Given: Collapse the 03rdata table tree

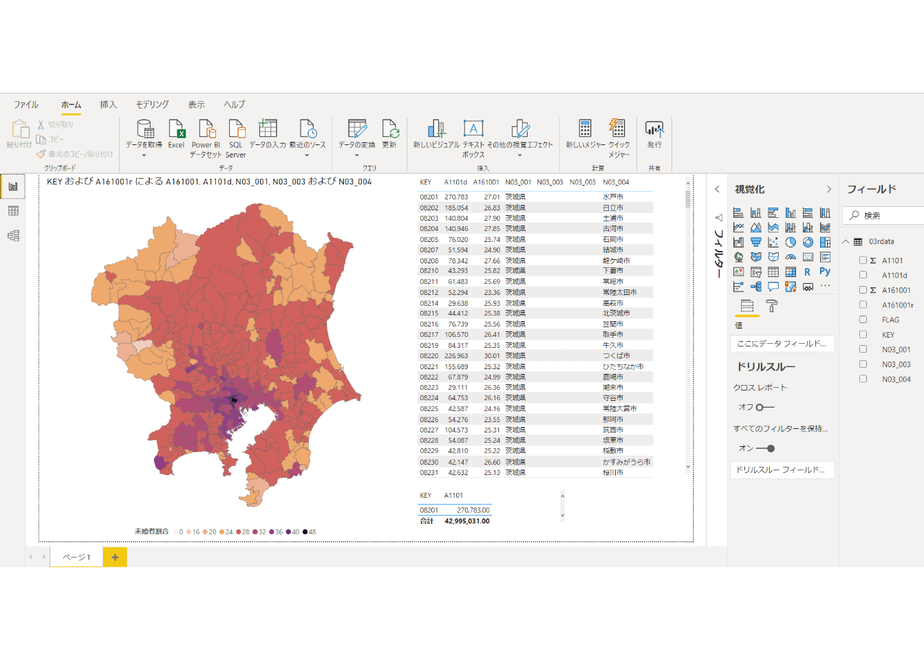Looking at the screenshot, I should (846, 242).
